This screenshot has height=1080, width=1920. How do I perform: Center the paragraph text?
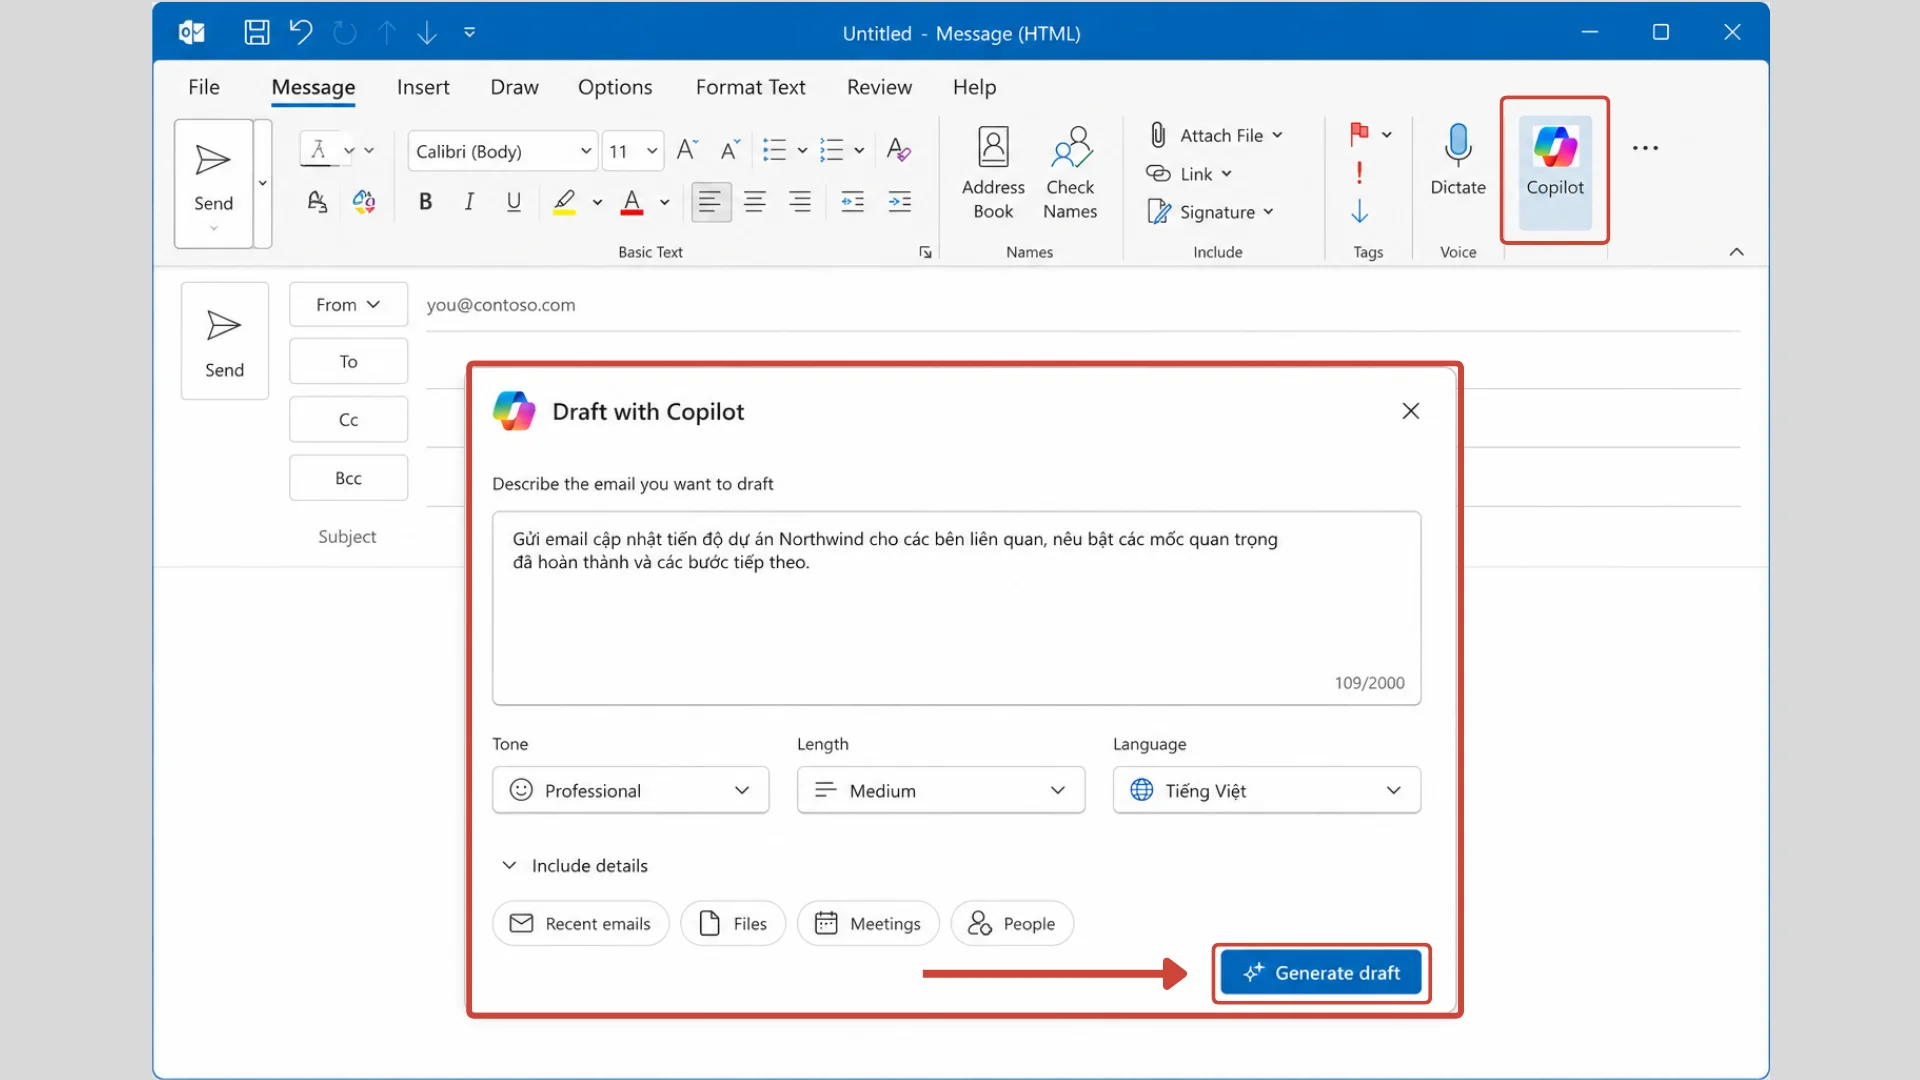click(x=755, y=202)
